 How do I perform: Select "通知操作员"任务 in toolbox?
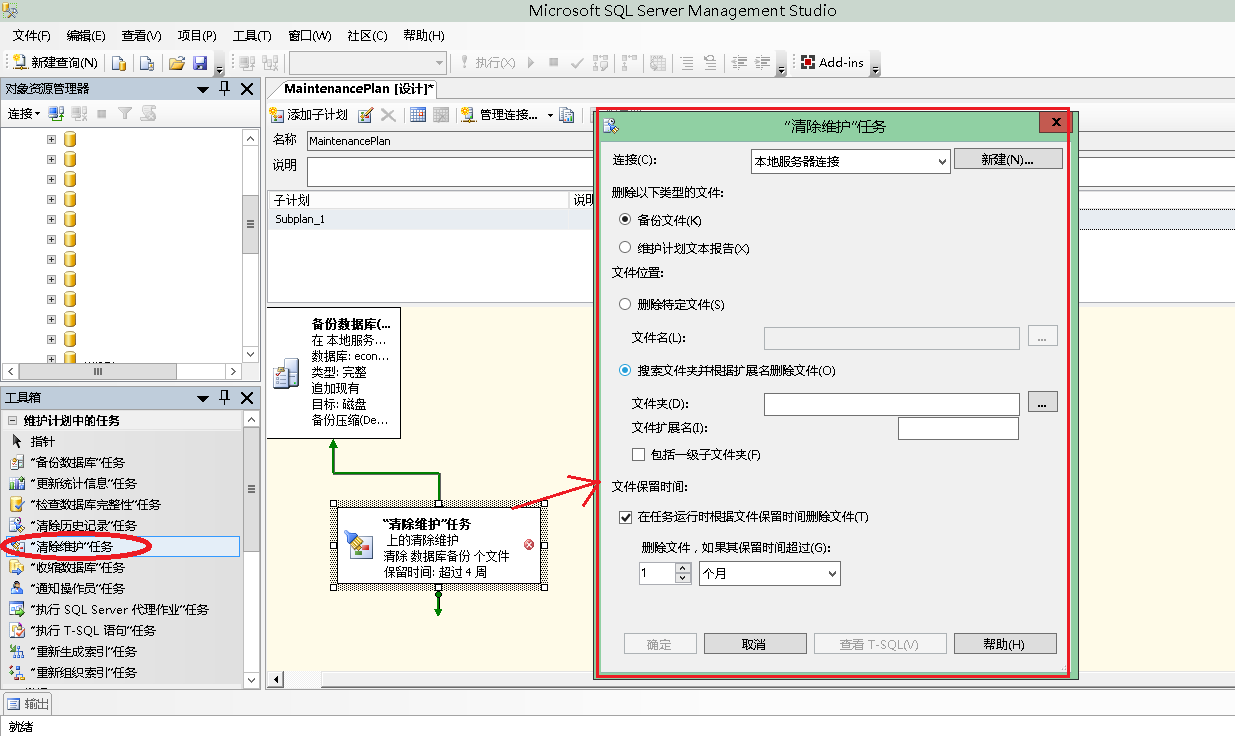pyautogui.click(x=78, y=588)
